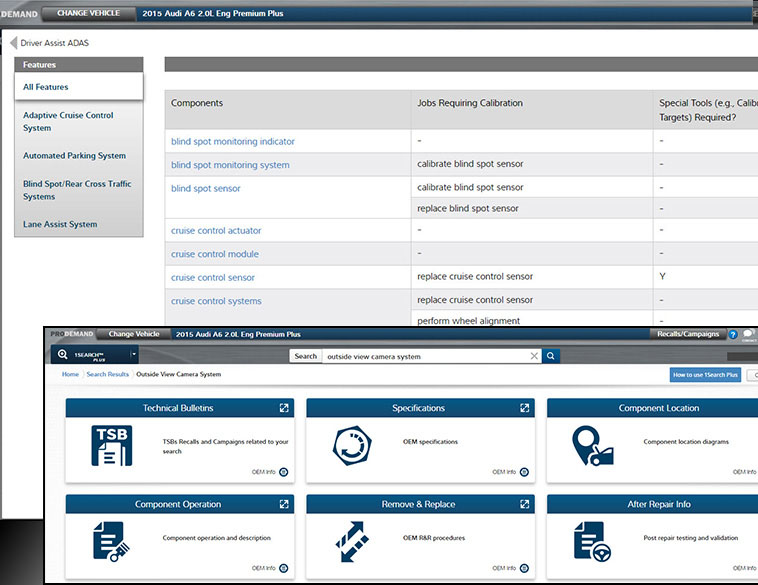Expand the Component Operation card
The width and height of the screenshot is (758, 585).
click(284, 504)
